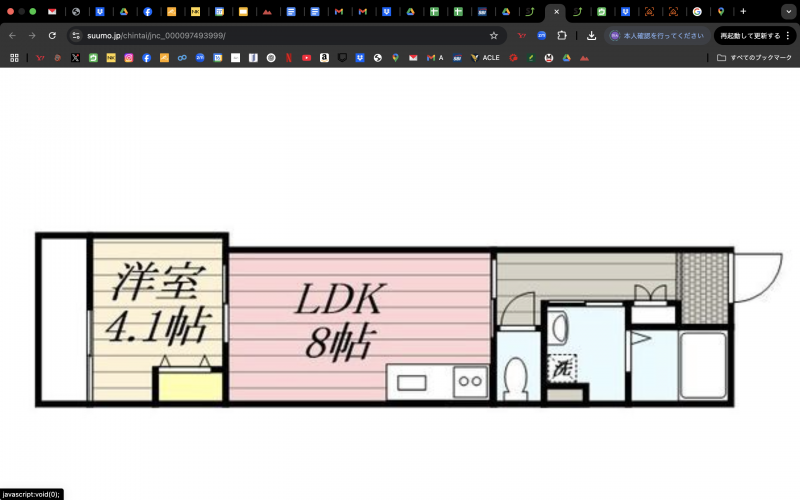Open a new tab with plus button
Screen dimensions: 800x500
point(743,11)
